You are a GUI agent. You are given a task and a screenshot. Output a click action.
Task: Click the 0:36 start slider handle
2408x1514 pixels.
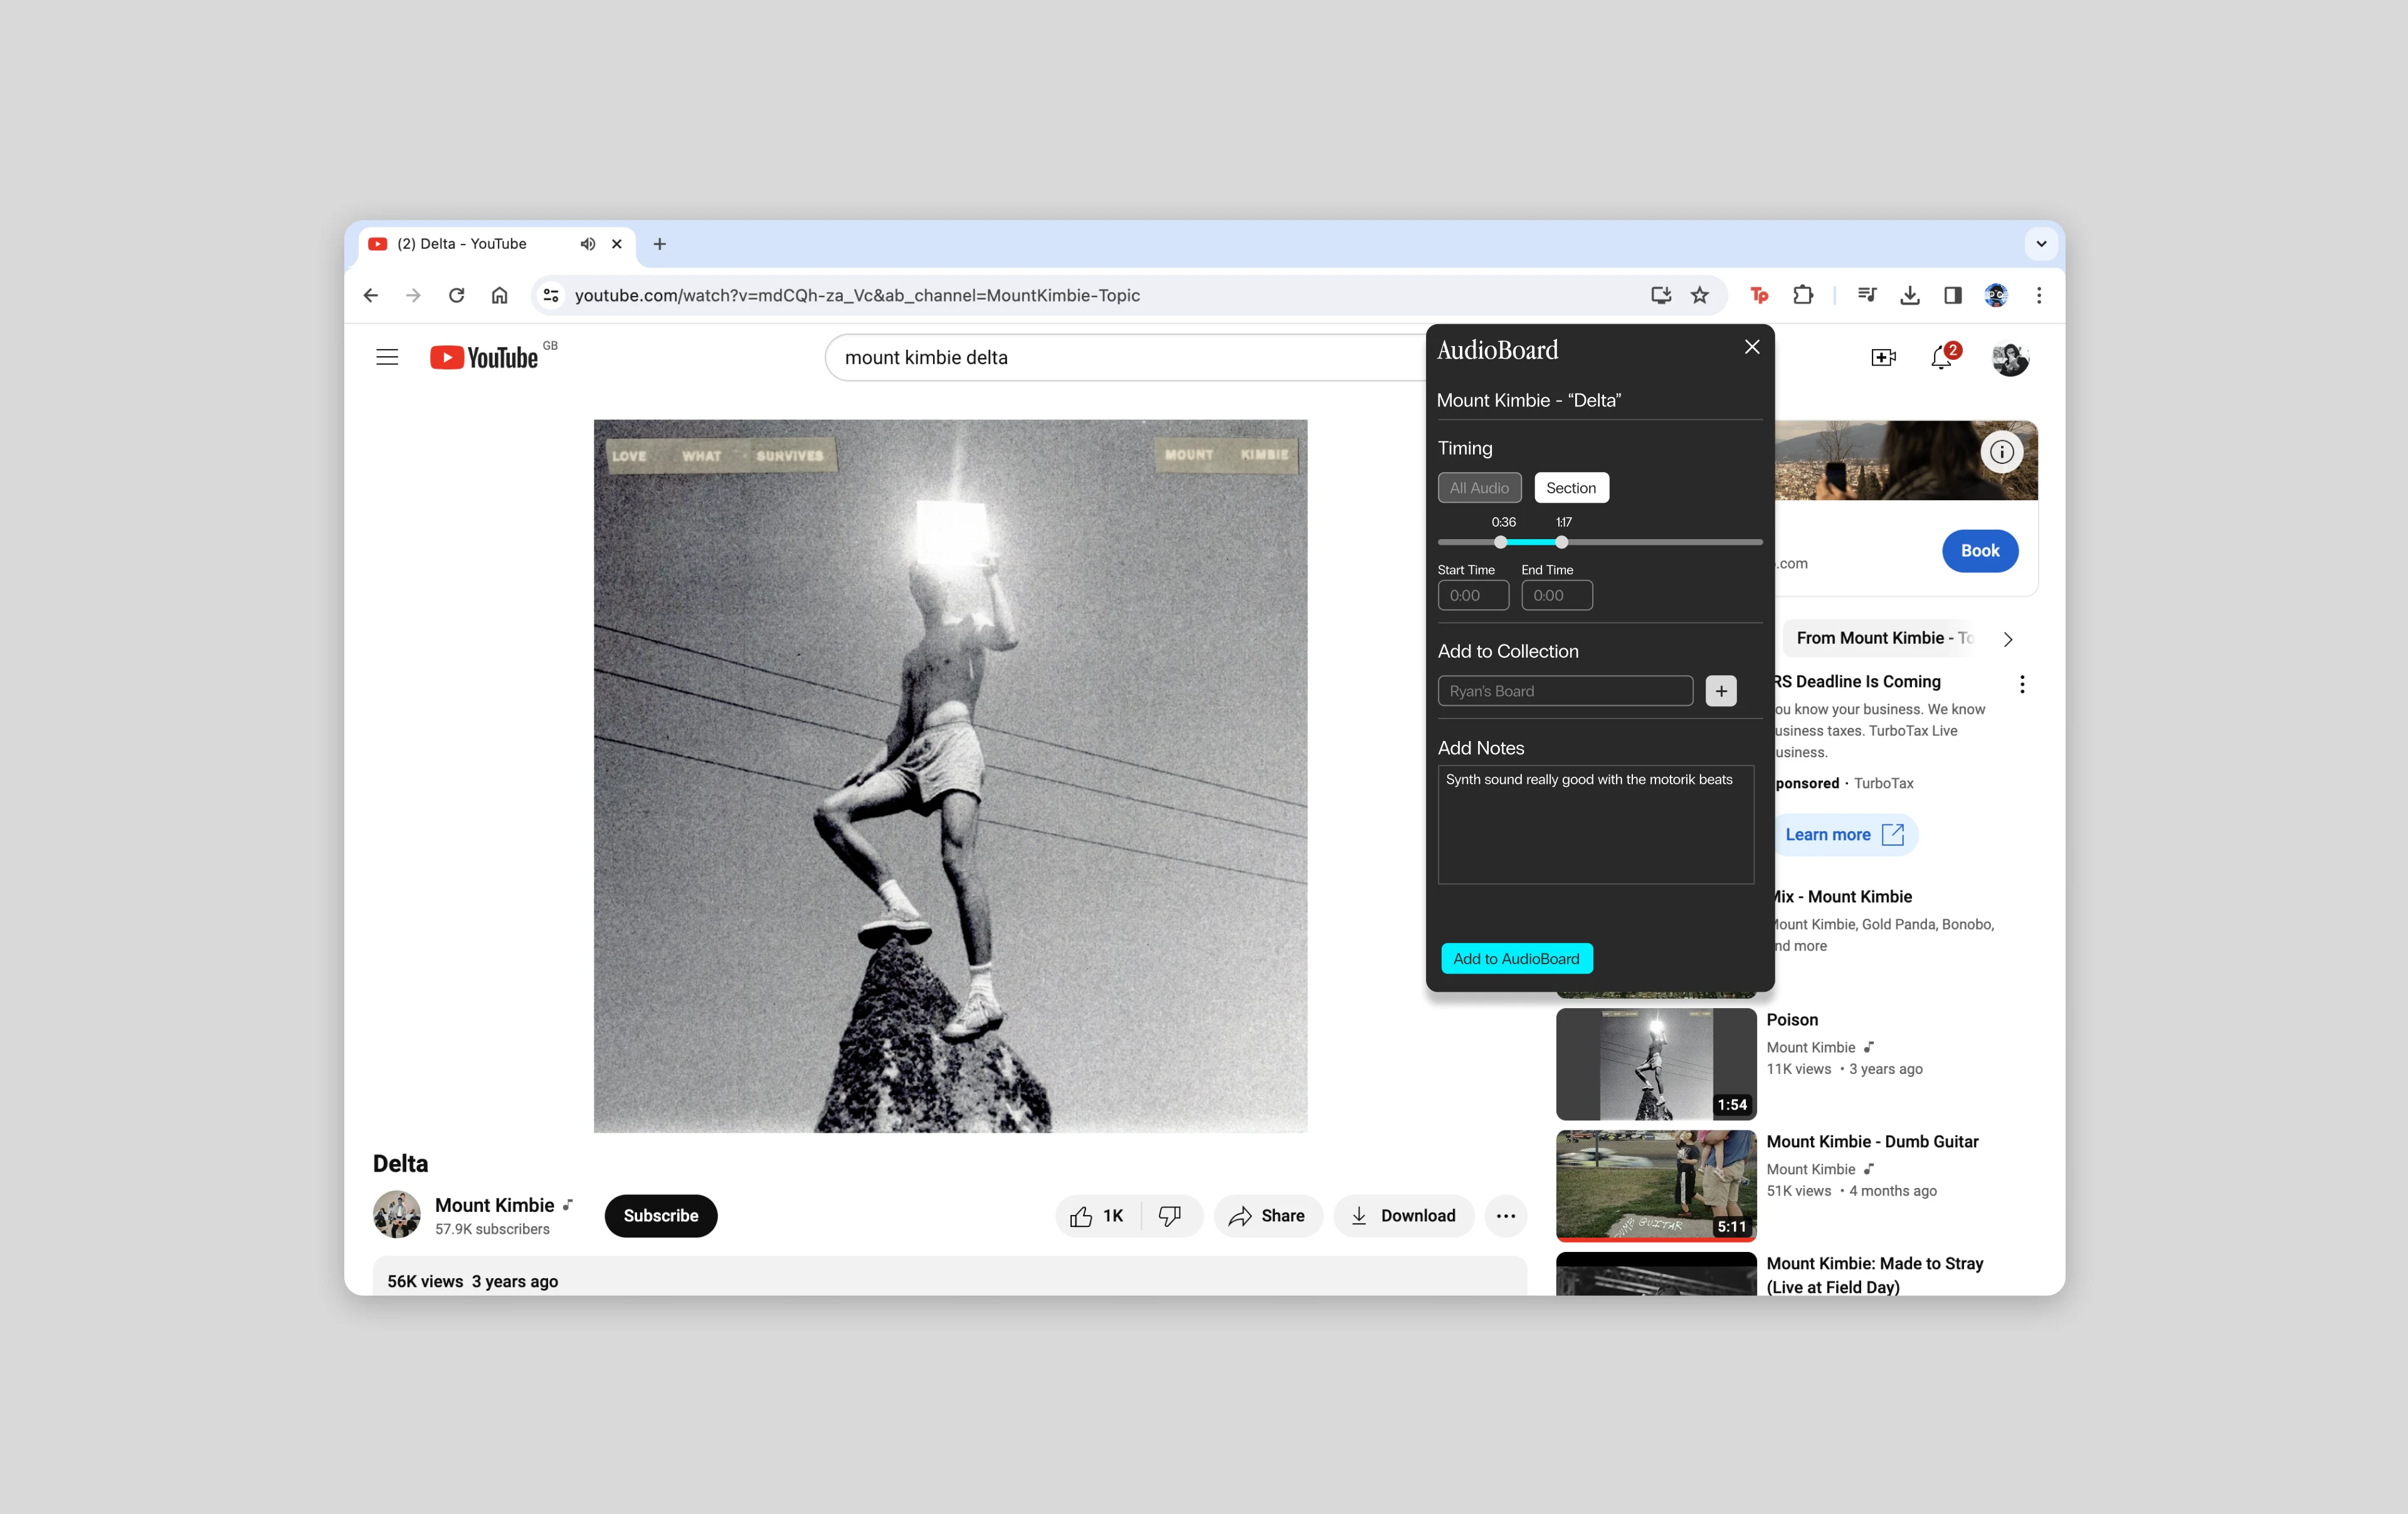pos(1500,542)
